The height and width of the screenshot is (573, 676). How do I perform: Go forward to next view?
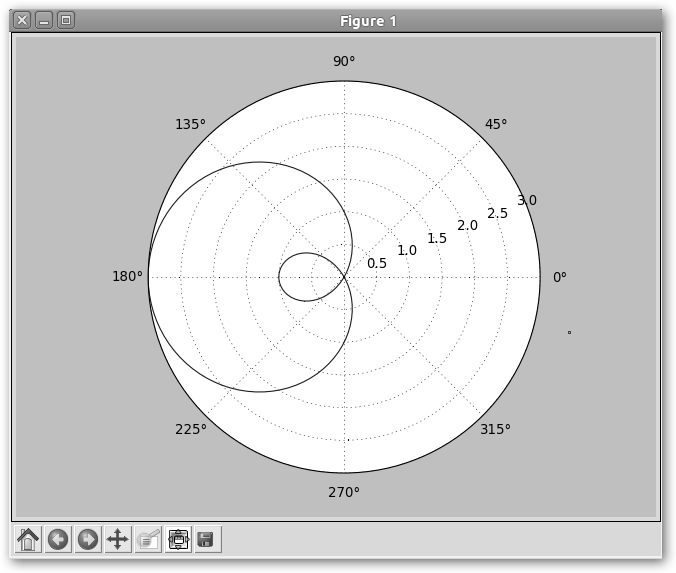pyautogui.click(x=88, y=539)
